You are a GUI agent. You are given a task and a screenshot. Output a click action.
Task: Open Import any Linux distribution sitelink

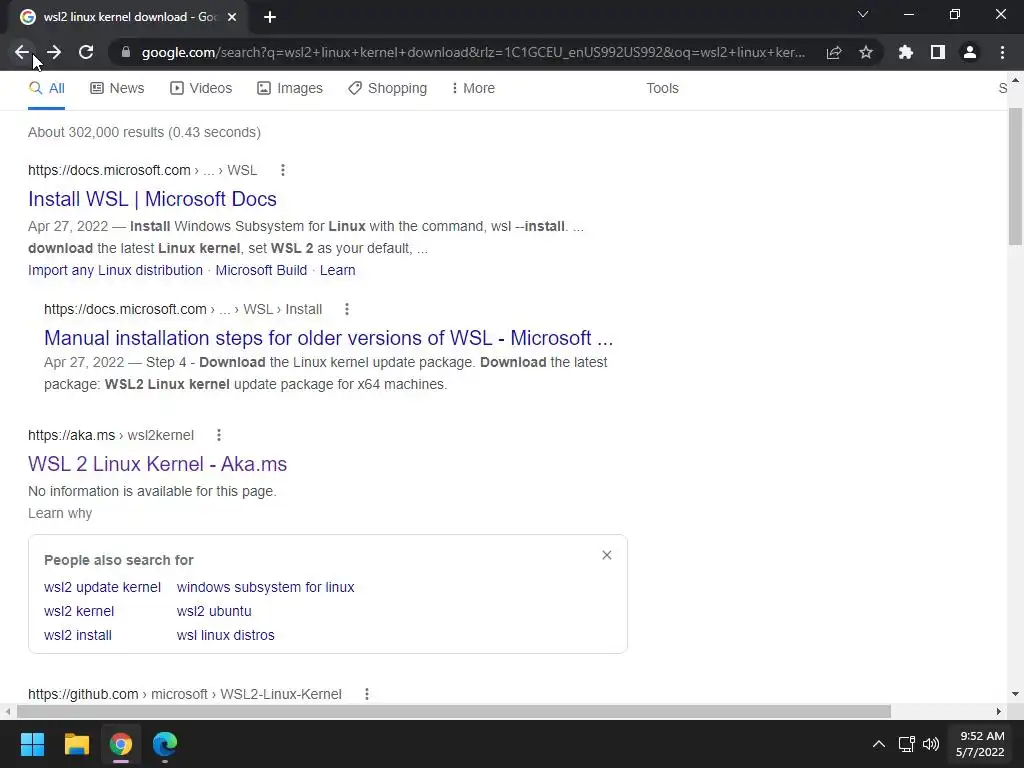(x=116, y=270)
